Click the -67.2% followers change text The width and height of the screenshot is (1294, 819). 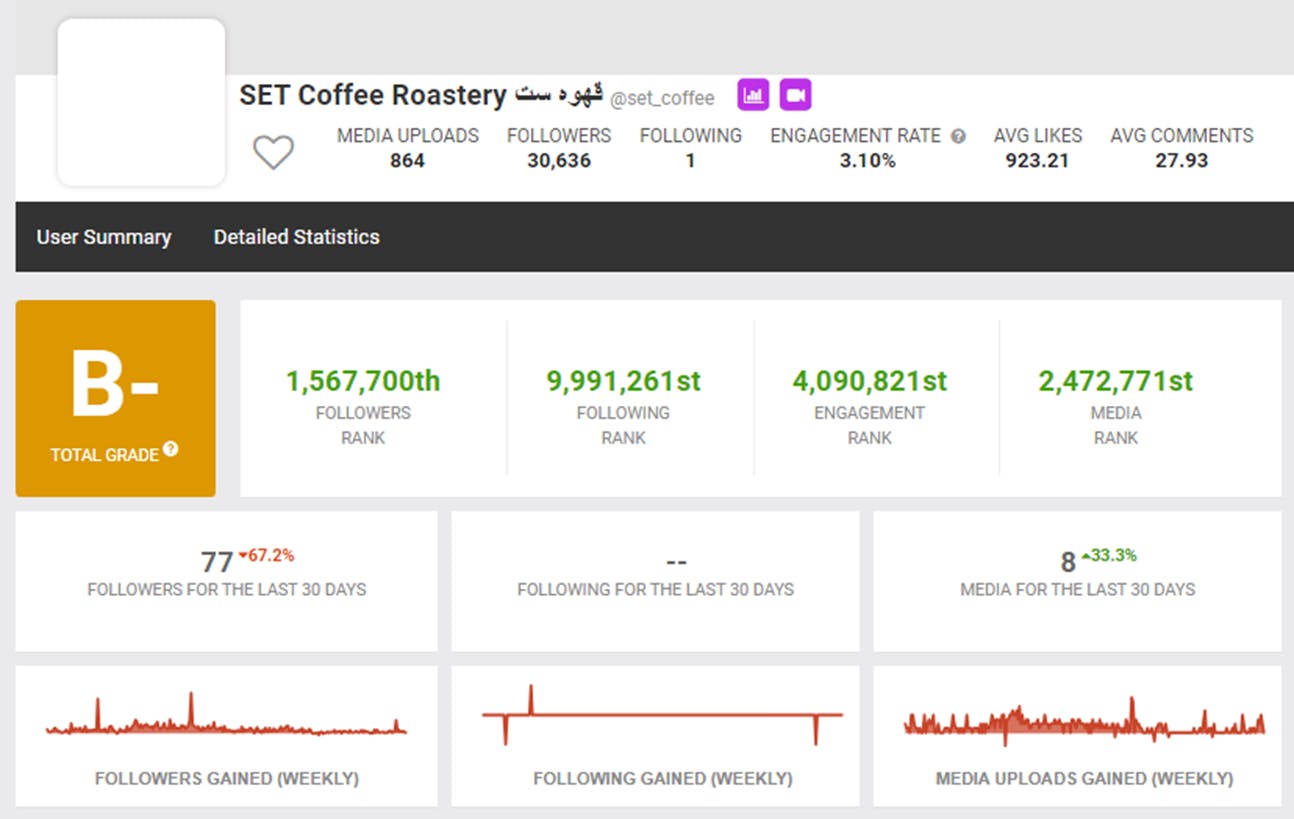click(271, 555)
